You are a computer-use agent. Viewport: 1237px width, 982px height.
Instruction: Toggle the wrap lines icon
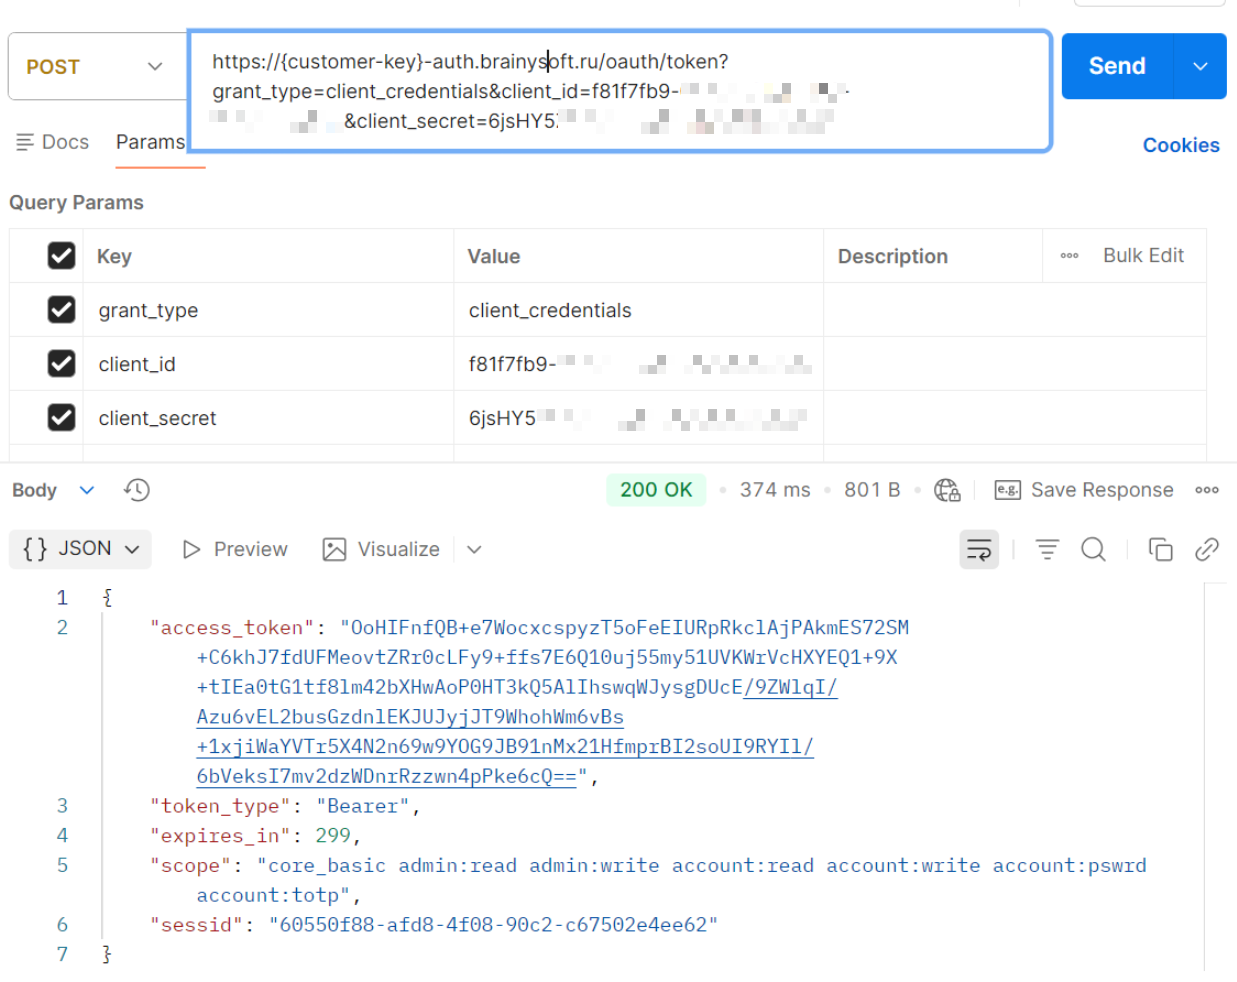tap(978, 549)
